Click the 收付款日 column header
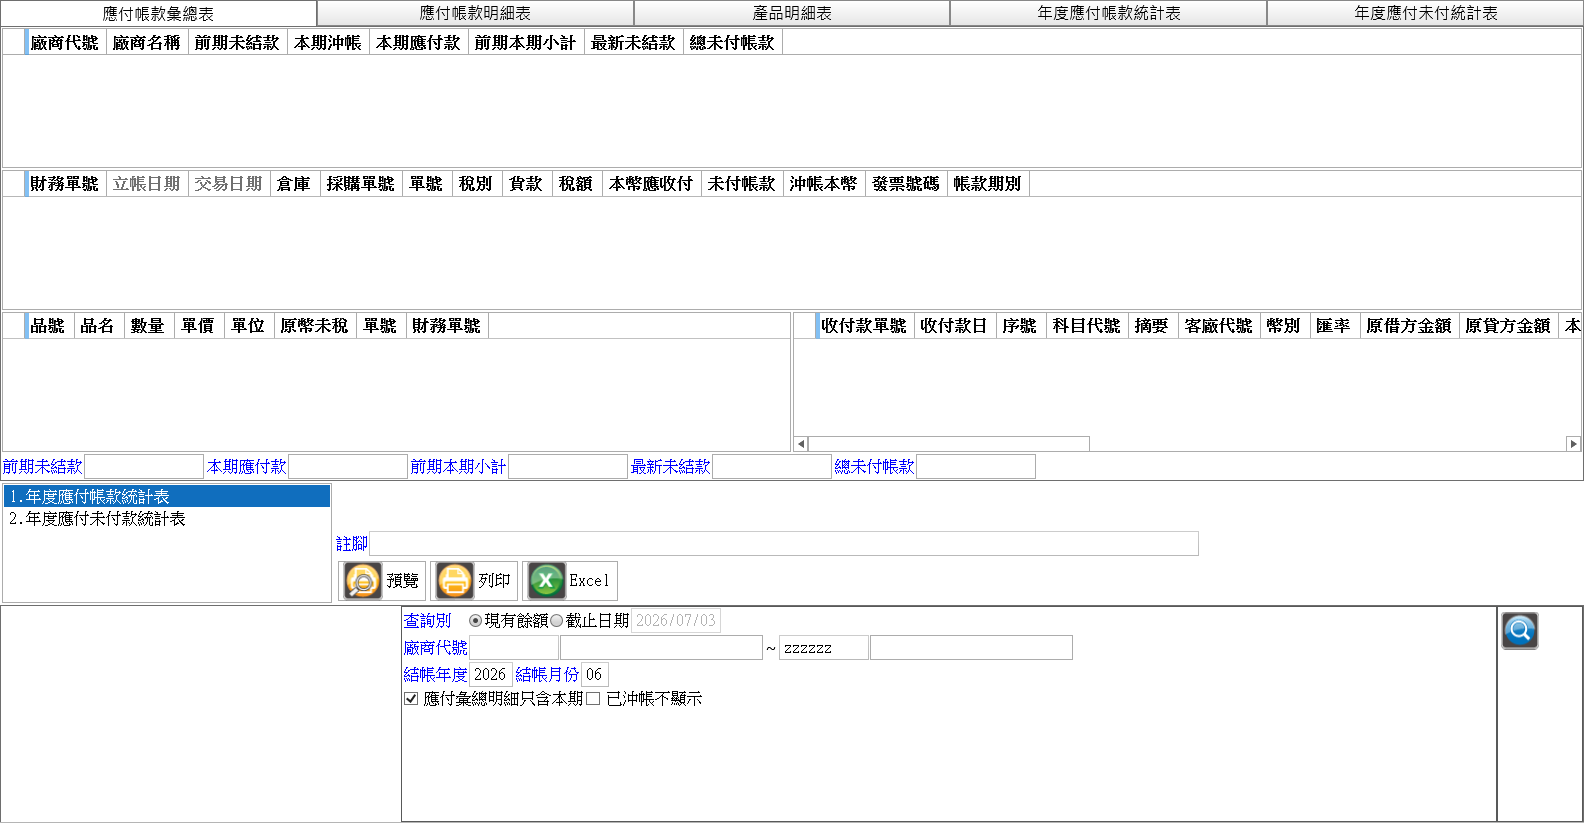Screen dimensions: 1584x823 955,326
